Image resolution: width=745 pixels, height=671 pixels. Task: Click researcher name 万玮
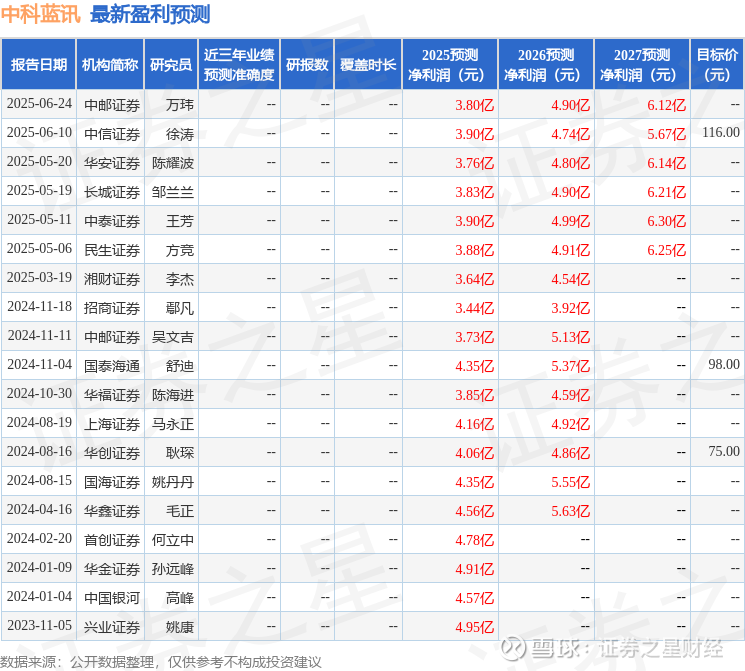coord(180,104)
